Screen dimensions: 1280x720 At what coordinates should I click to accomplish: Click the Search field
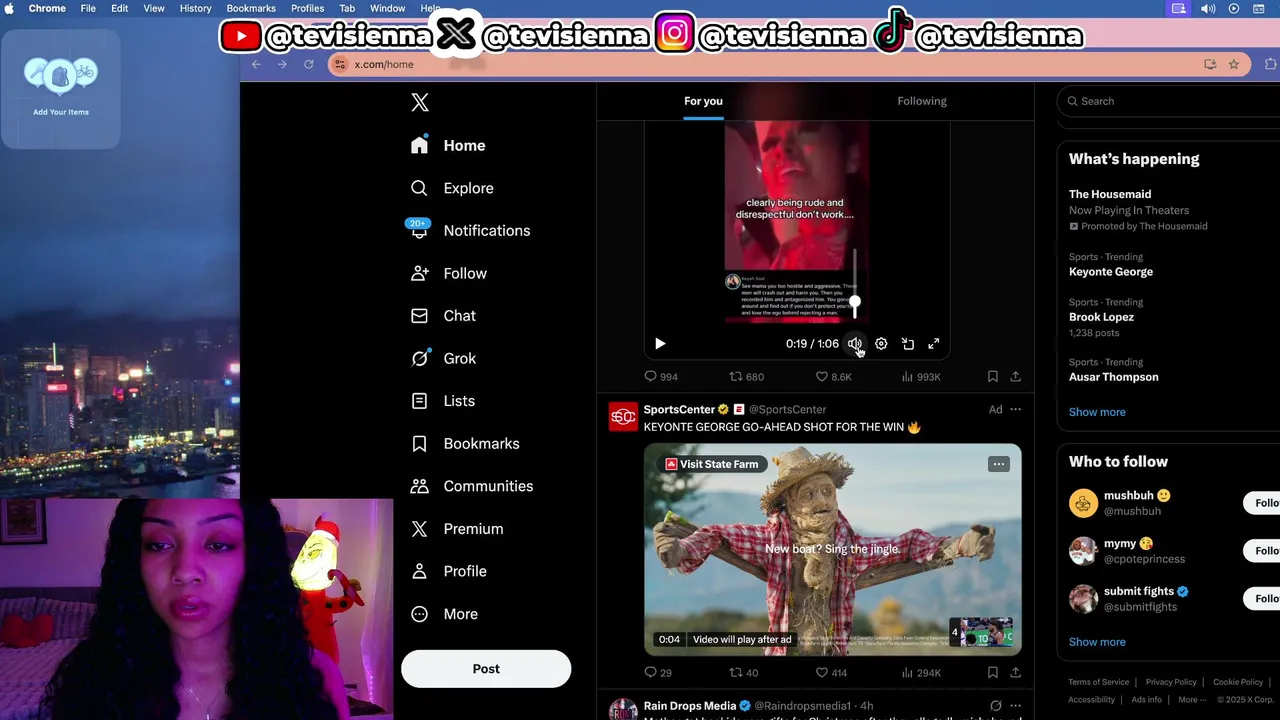click(x=1170, y=101)
